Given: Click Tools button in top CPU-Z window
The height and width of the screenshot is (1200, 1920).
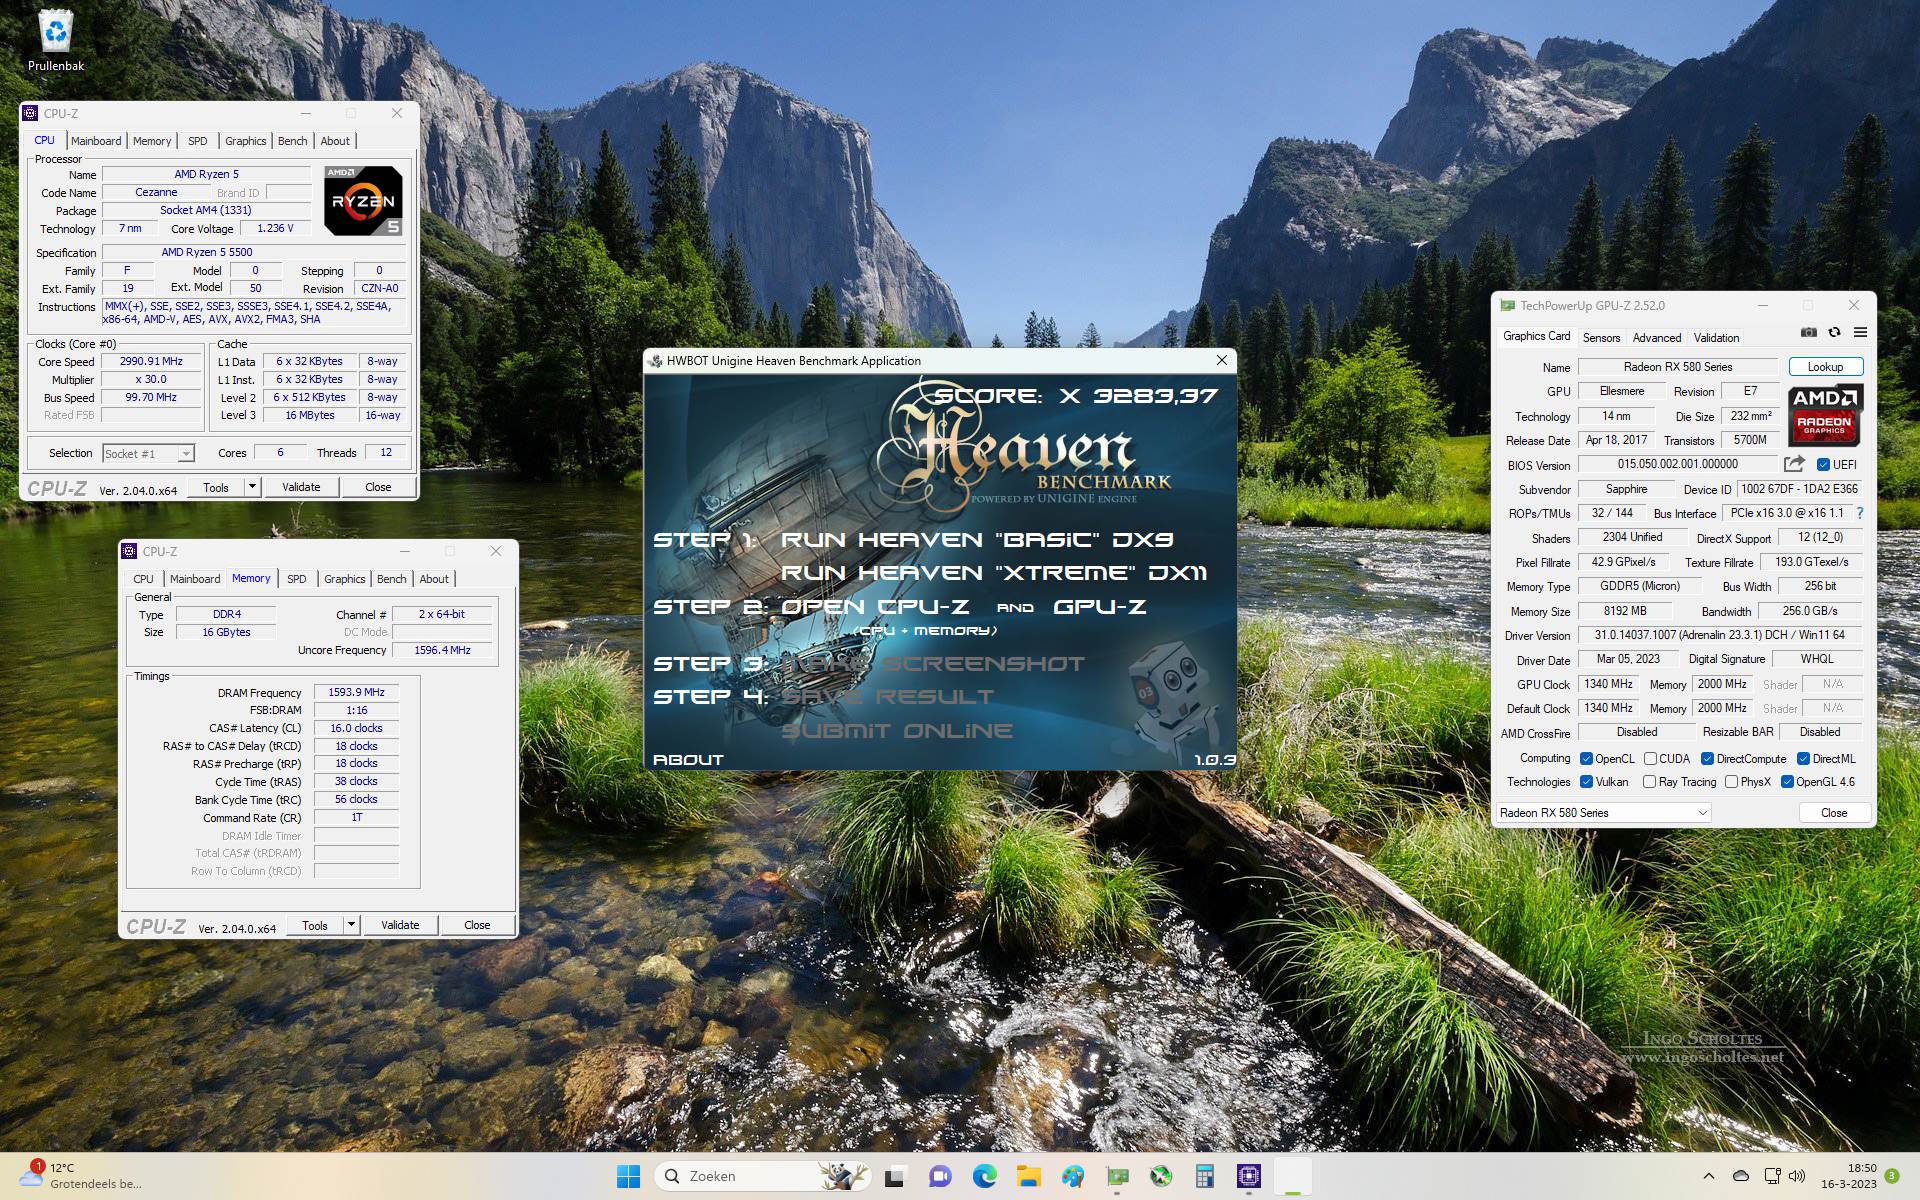Looking at the screenshot, I should coord(216,487).
